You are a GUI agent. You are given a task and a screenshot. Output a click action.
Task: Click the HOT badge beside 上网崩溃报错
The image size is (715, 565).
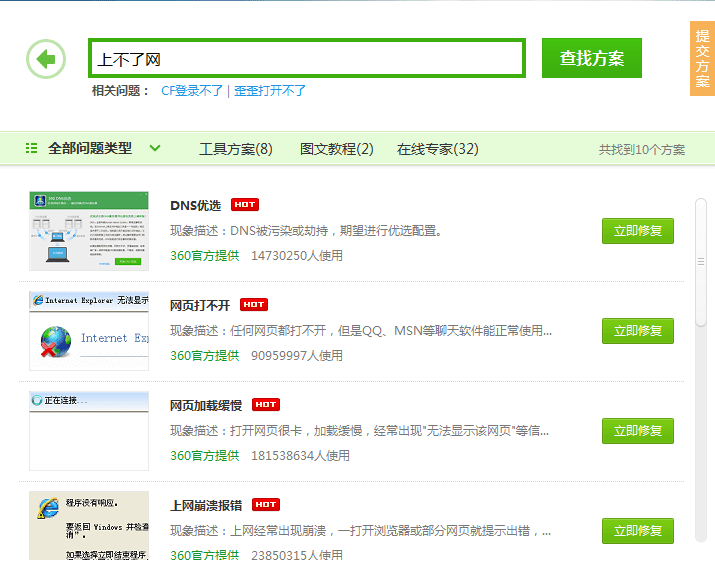(265, 504)
